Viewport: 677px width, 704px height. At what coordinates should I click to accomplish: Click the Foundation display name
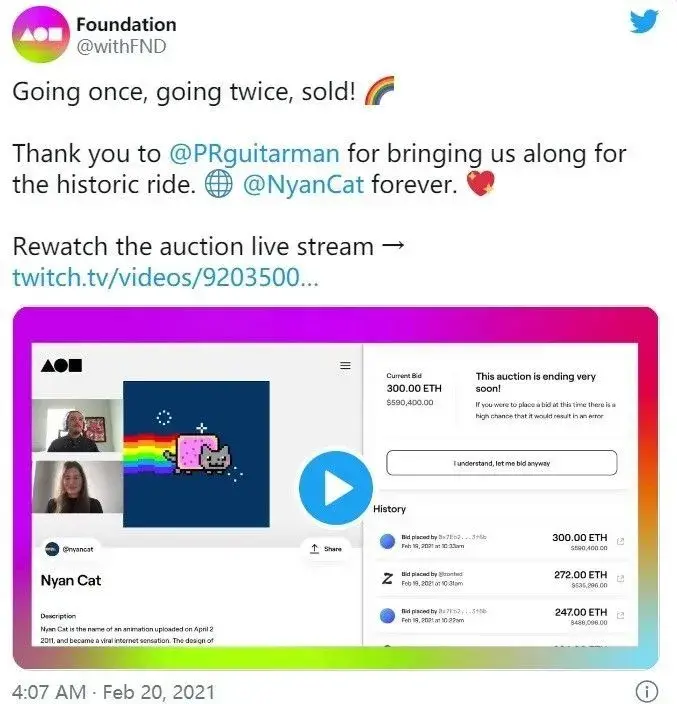click(x=126, y=25)
